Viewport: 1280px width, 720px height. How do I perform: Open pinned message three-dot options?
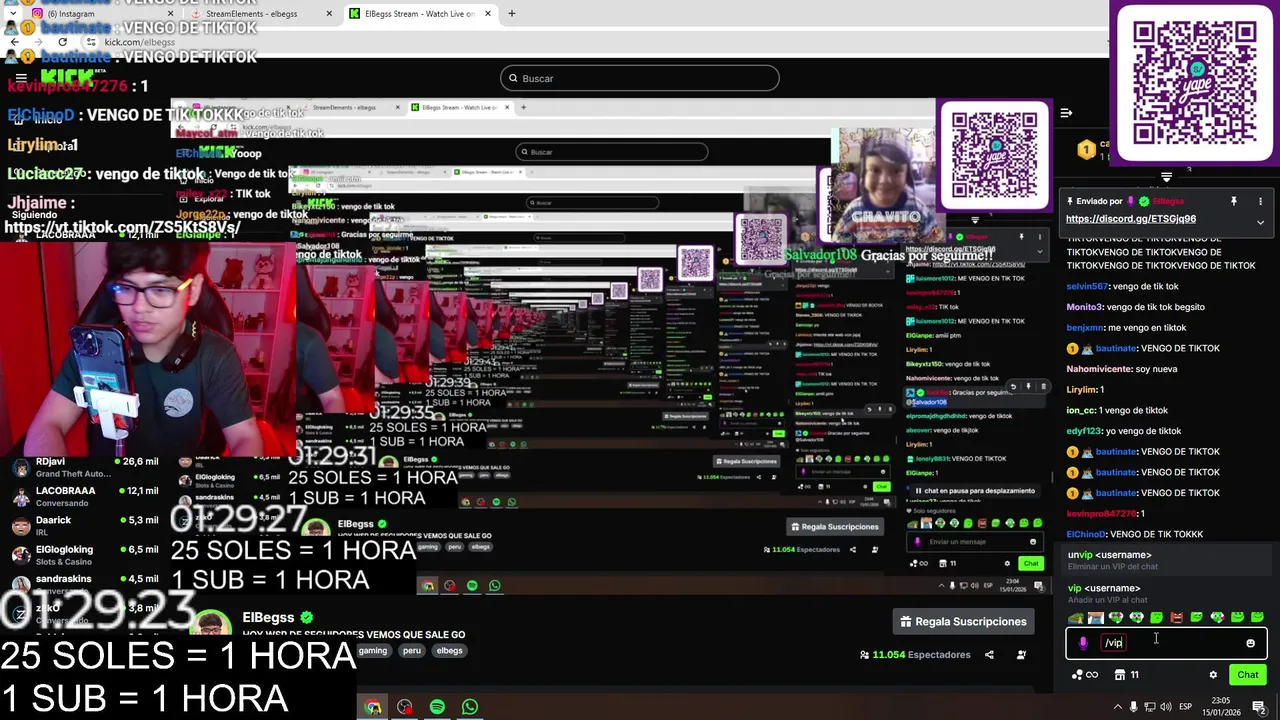[x=1261, y=201]
